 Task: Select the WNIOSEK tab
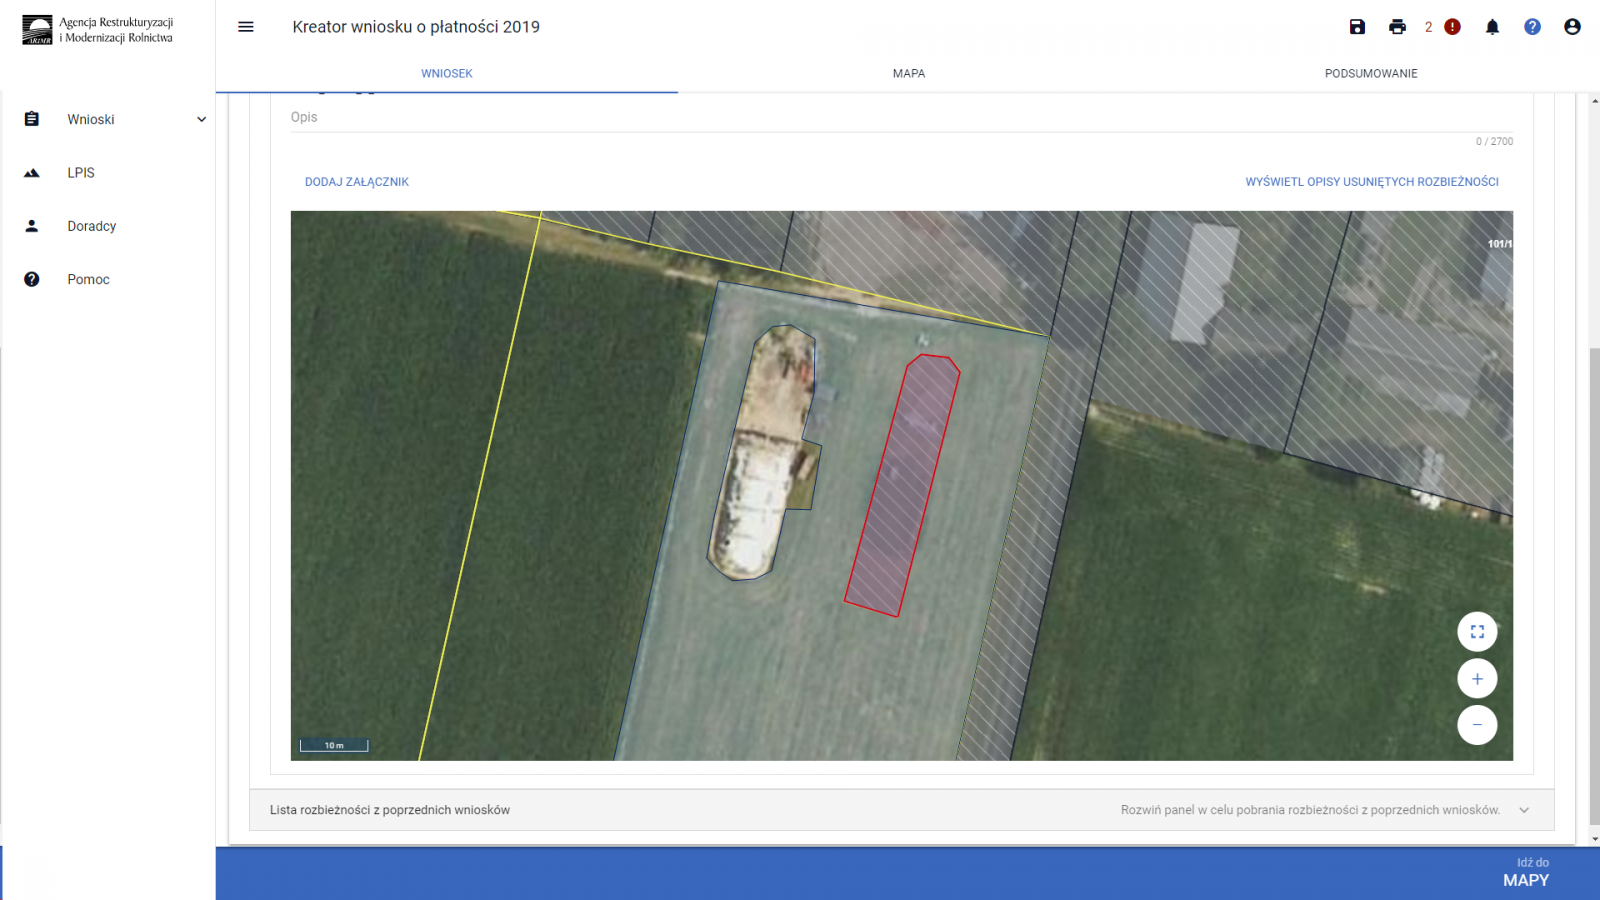(446, 73)
